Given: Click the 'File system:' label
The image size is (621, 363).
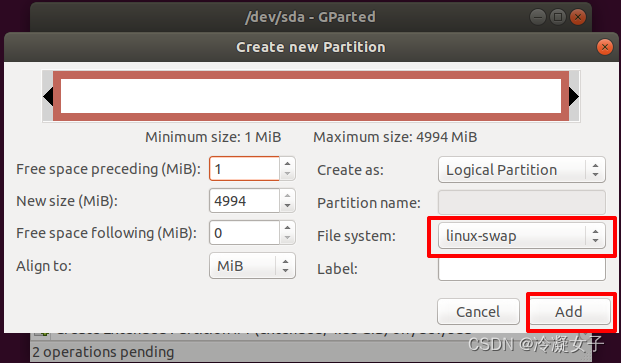Looking at the screenshot, I should pos(356,236).
